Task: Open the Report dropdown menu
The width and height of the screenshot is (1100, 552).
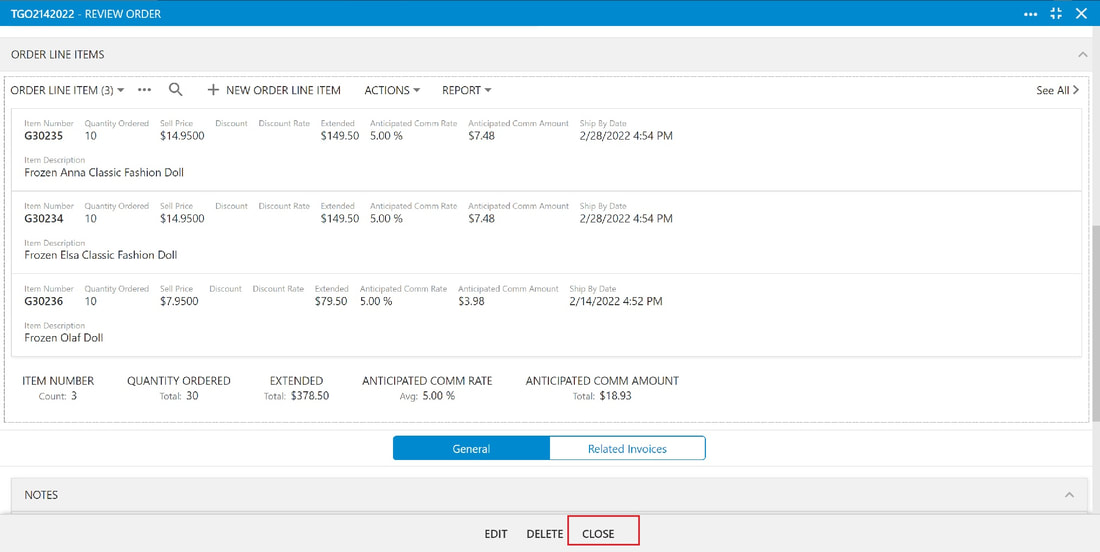Action: pos(467,90)
